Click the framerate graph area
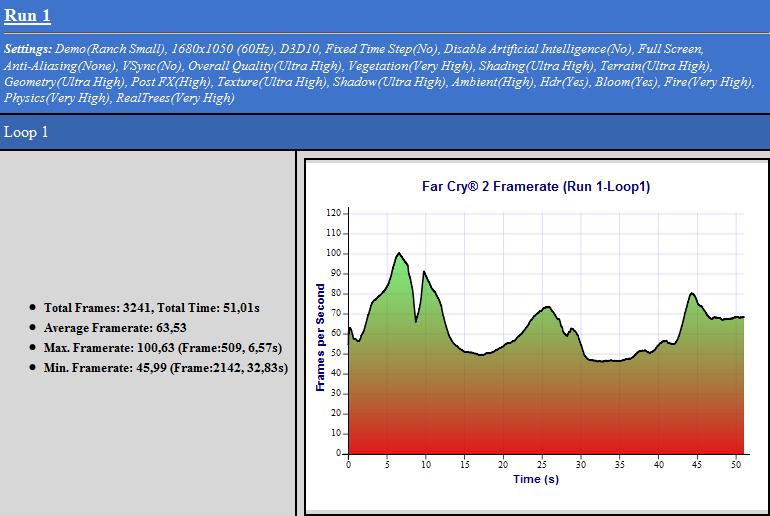Screen dimensions: 770x516 [546, 334]
